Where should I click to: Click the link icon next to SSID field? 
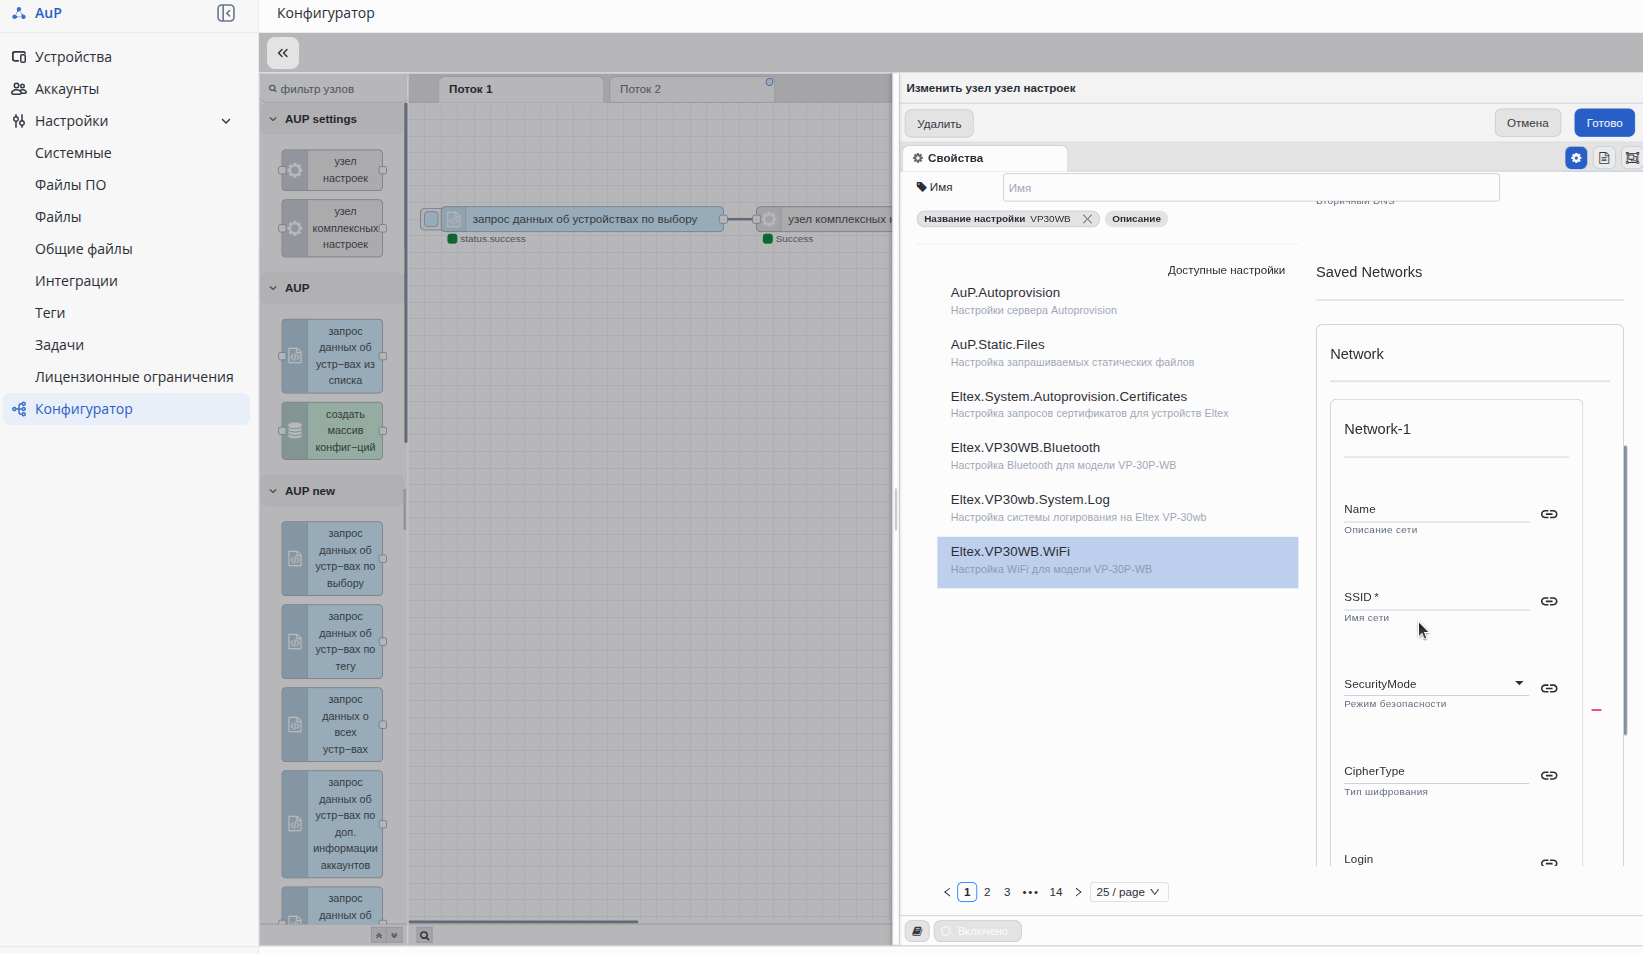click(1549, 601)
